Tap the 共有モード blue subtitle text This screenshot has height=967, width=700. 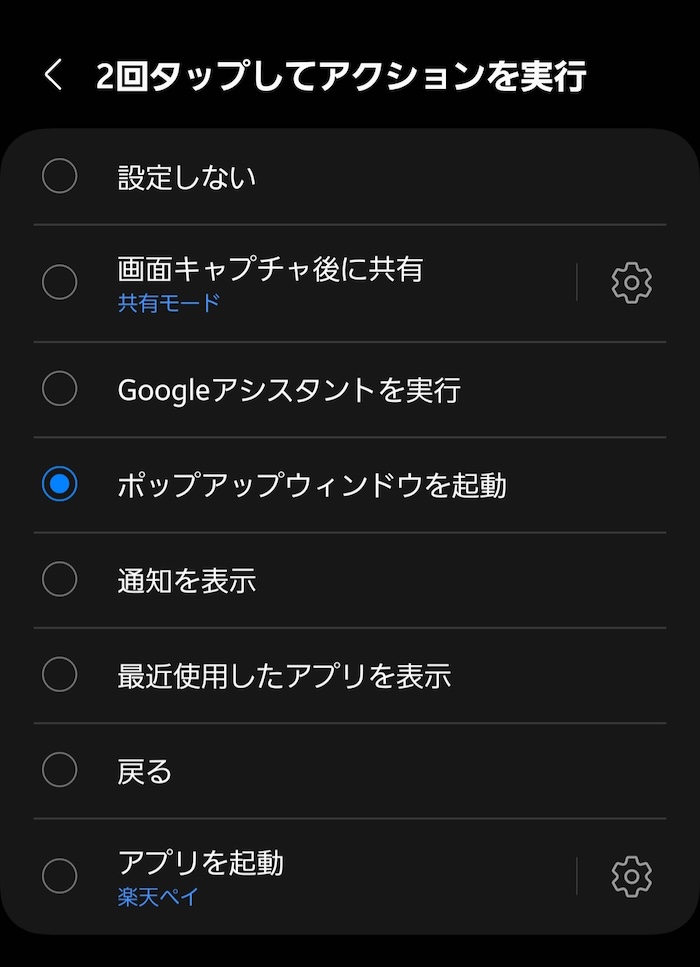click(168, 303)
